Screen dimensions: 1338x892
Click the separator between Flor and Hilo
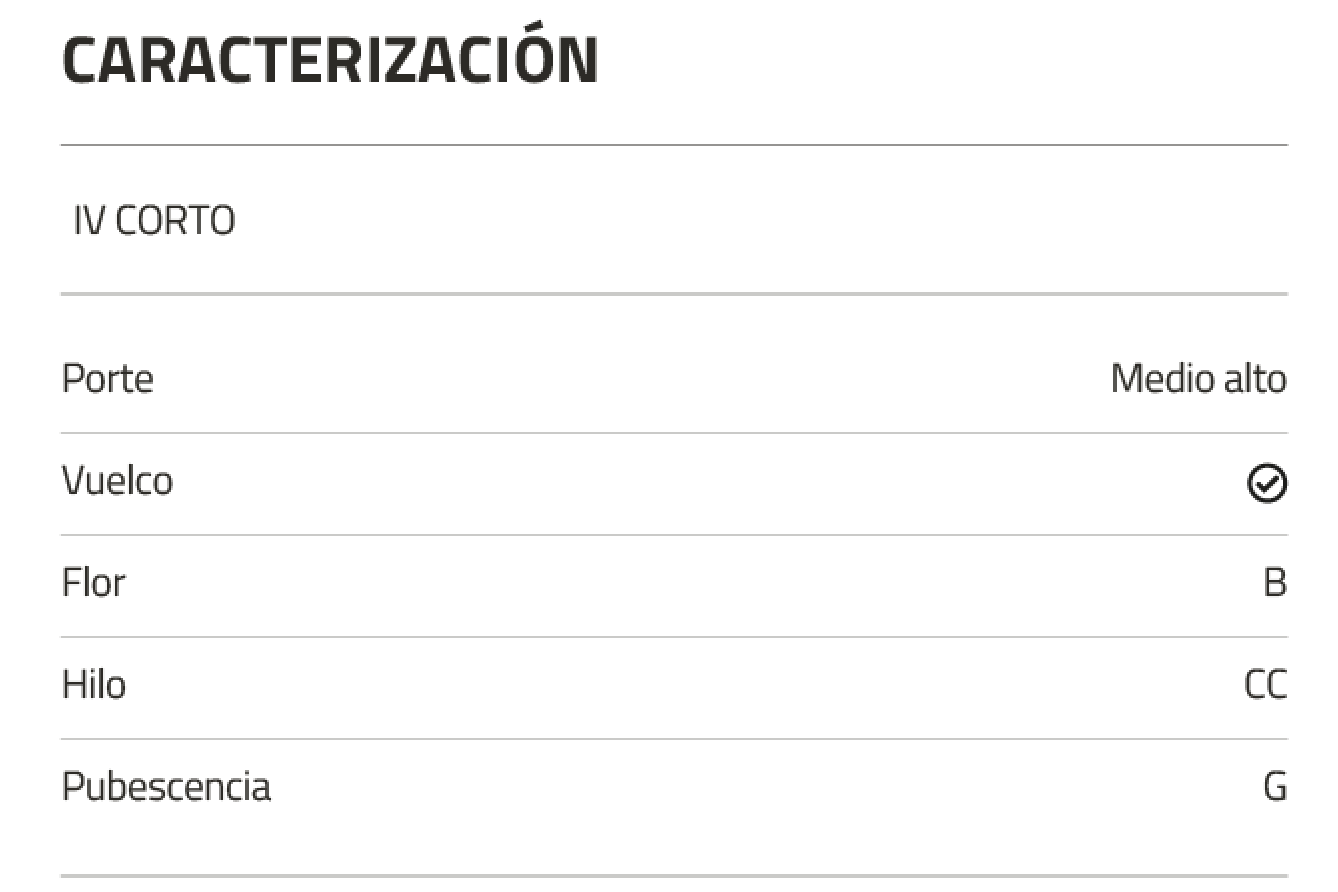coord(674,637)
